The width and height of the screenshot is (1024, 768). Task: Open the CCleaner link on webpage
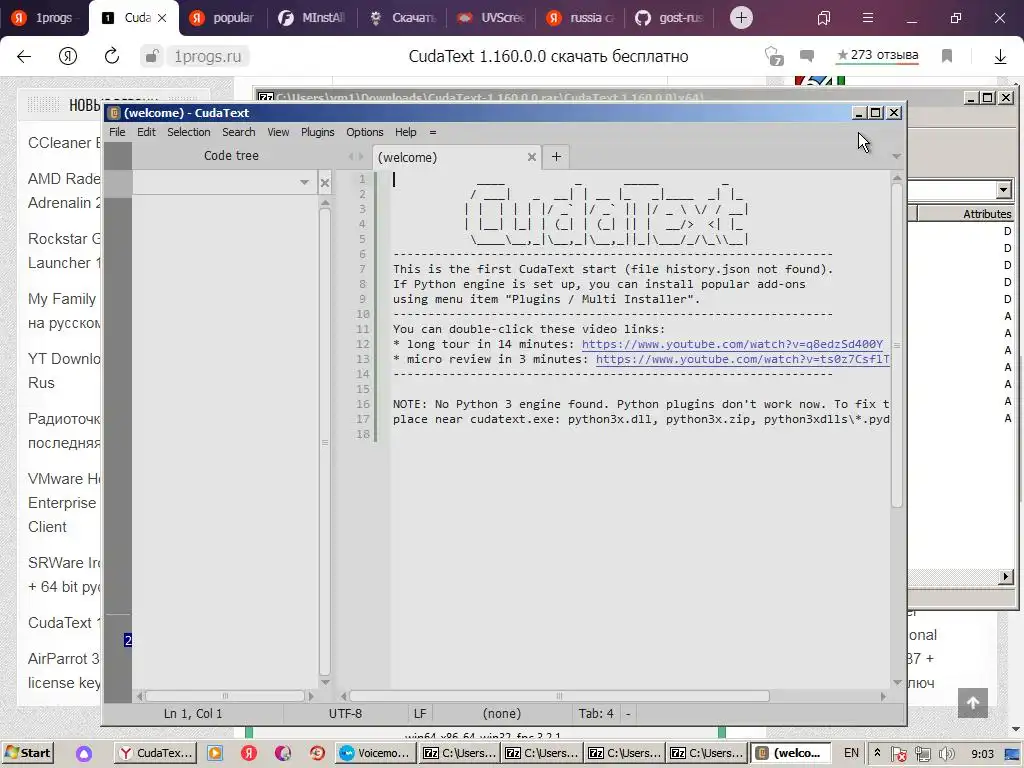coord(64,142)
